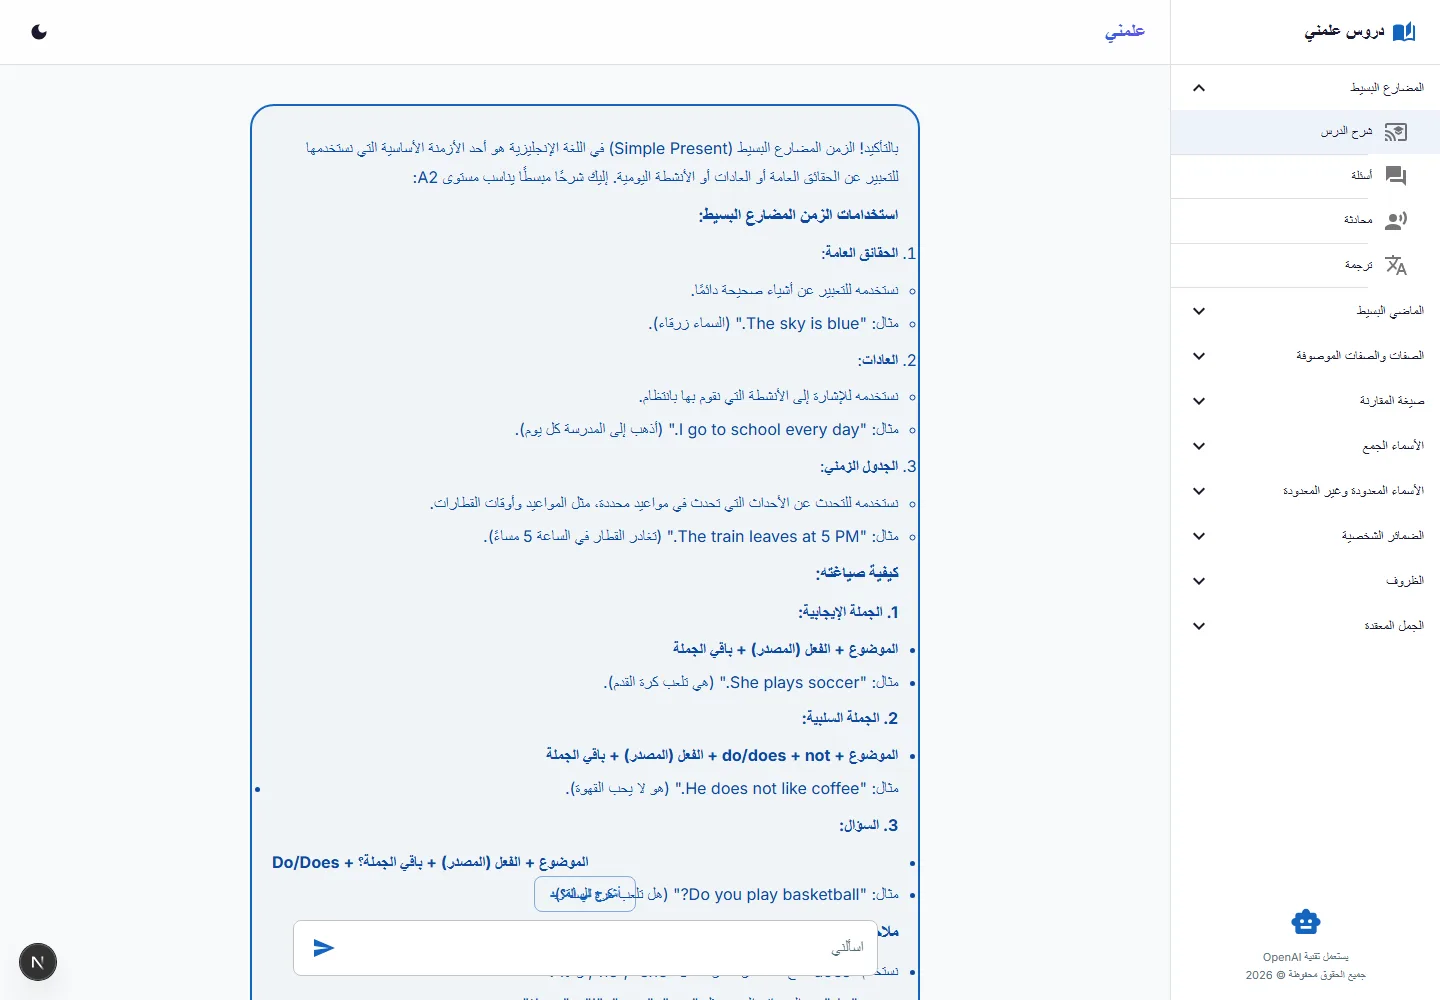Expand the الظروف section
The image size is (1440, 1000).
1305,581
